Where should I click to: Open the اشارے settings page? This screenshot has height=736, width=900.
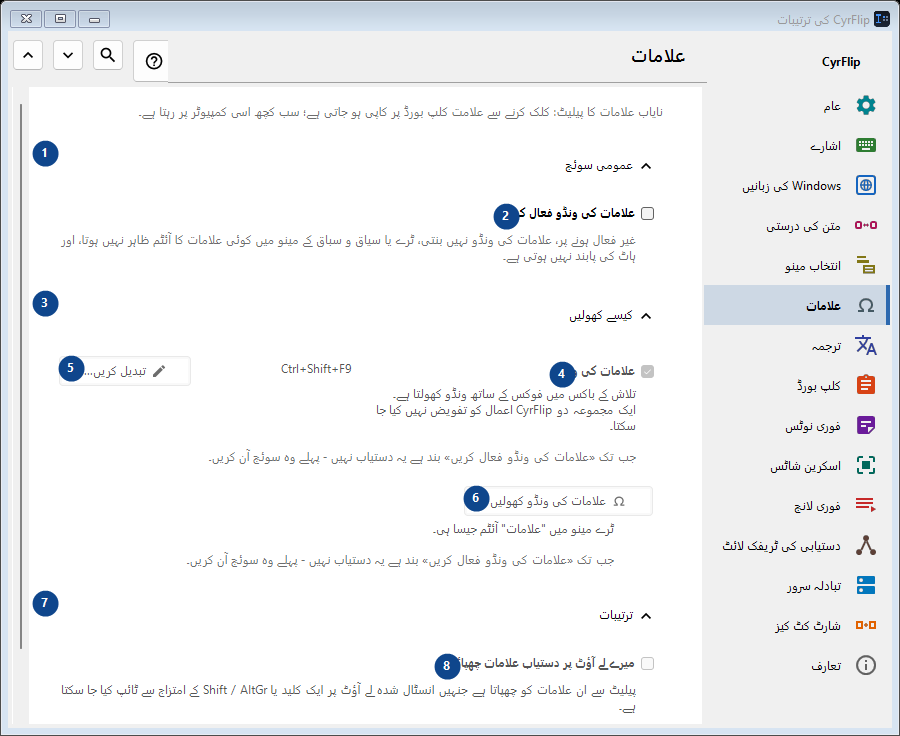[796, 145]
